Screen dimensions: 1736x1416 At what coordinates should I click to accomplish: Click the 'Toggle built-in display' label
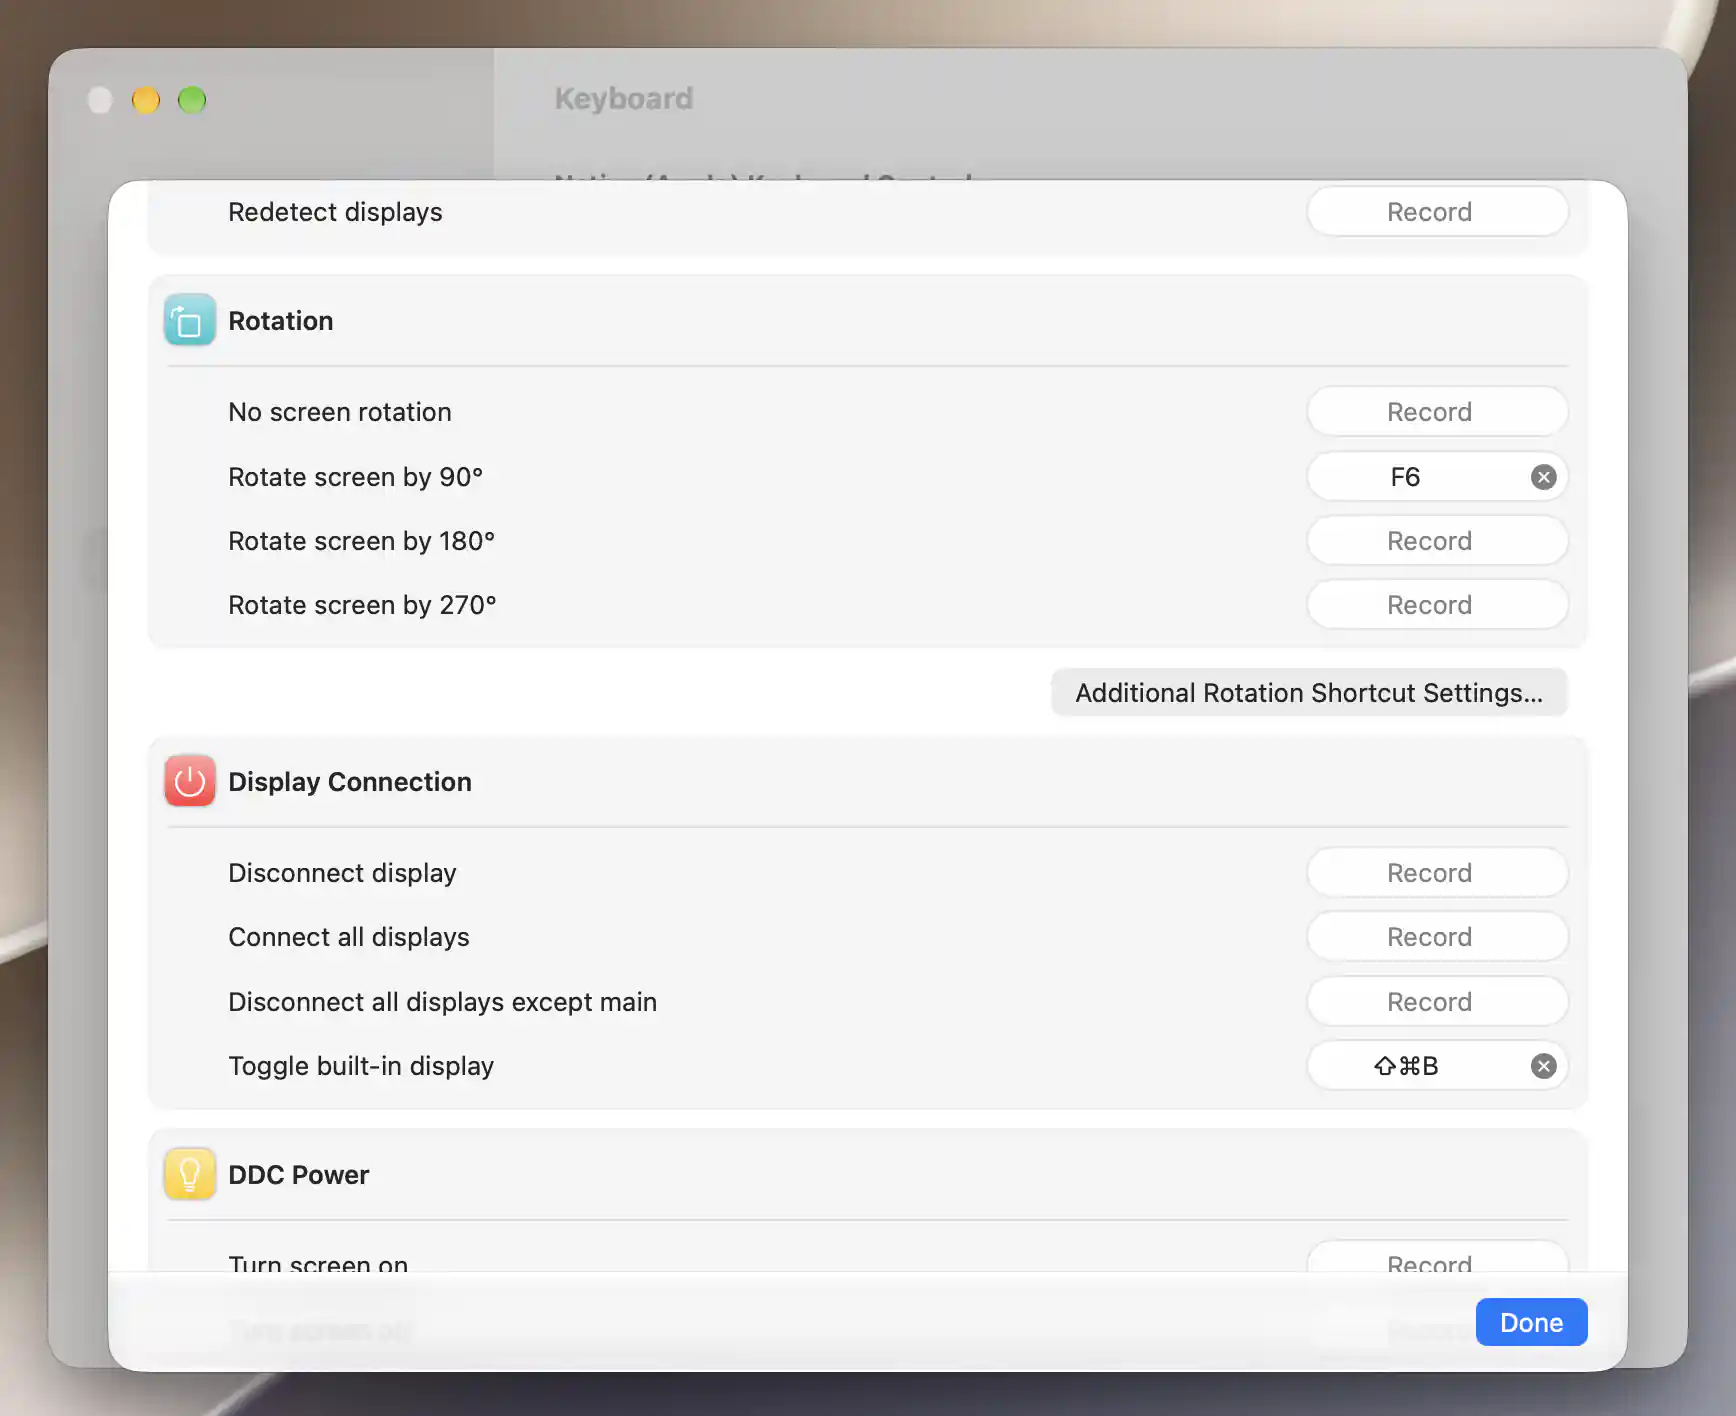(x=361, y=1066)
